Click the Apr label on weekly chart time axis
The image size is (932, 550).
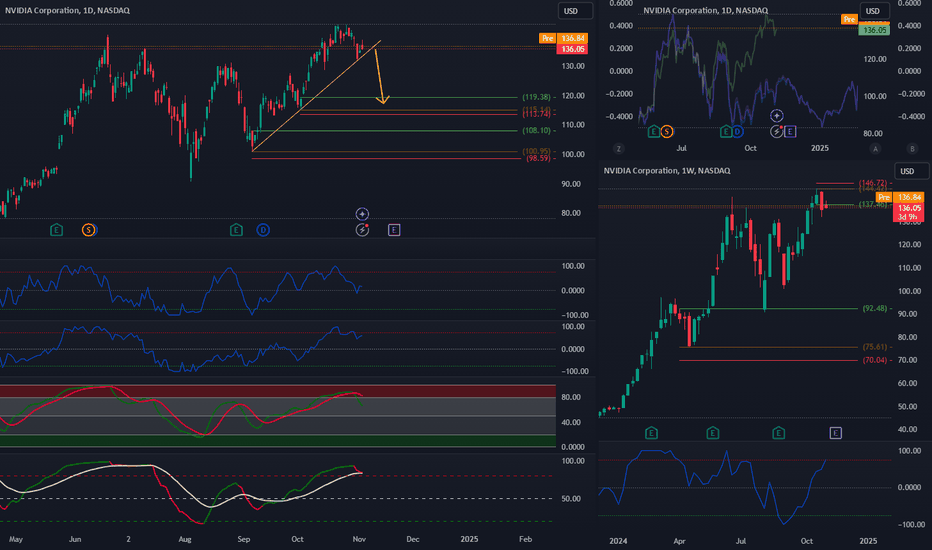[x=679, y=541]
